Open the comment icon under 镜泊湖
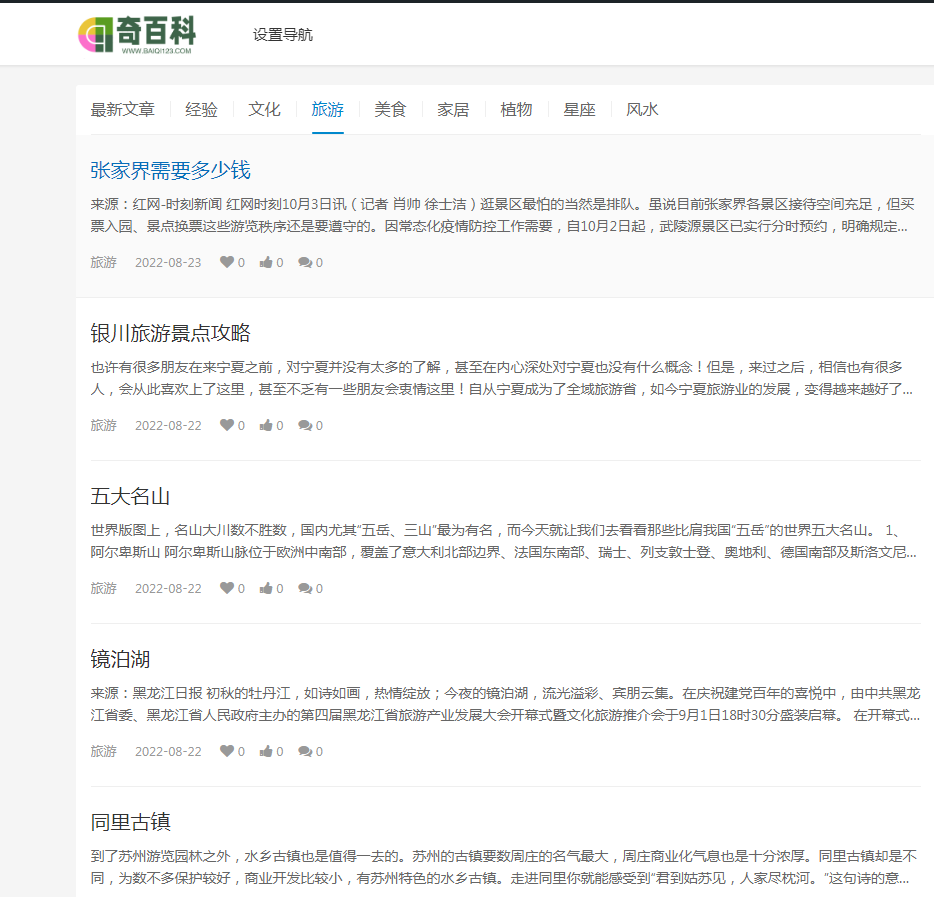Image resolution: width=934 pixels, height=897 pixels. point(304,751)
